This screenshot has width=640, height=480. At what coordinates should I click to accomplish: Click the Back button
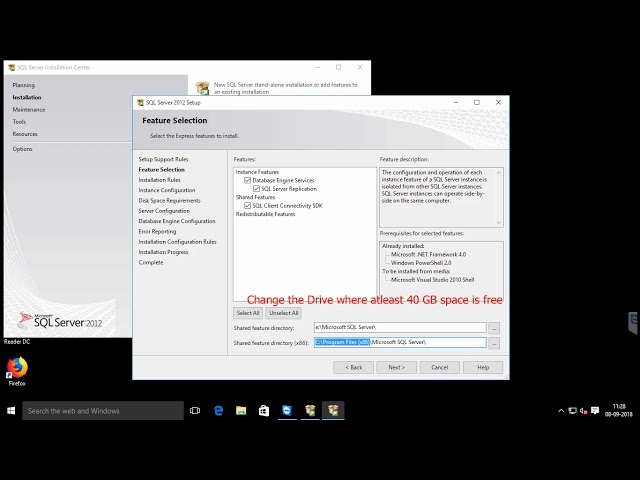[x=353, y=367]
